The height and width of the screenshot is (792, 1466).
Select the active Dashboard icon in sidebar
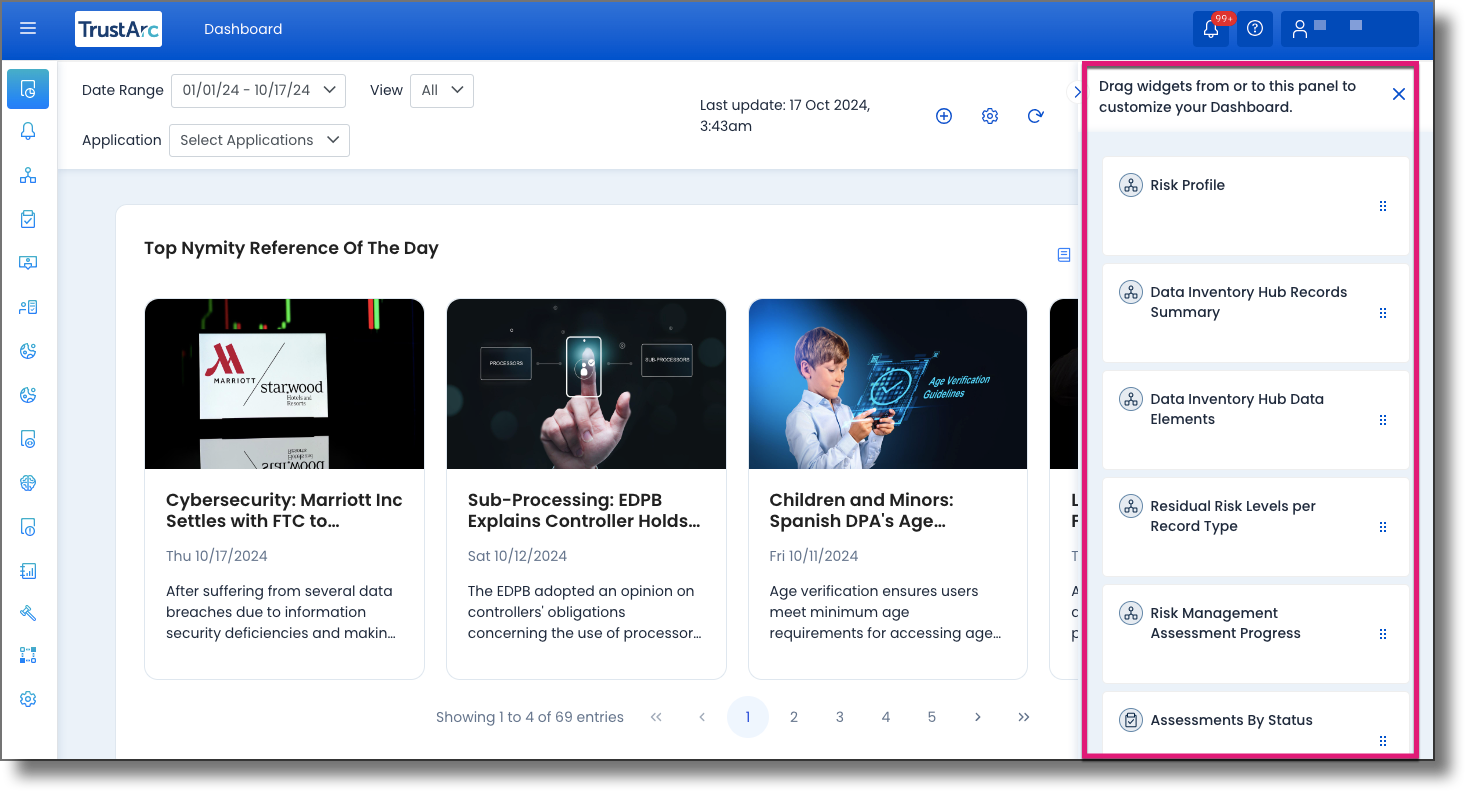point(28,89)
